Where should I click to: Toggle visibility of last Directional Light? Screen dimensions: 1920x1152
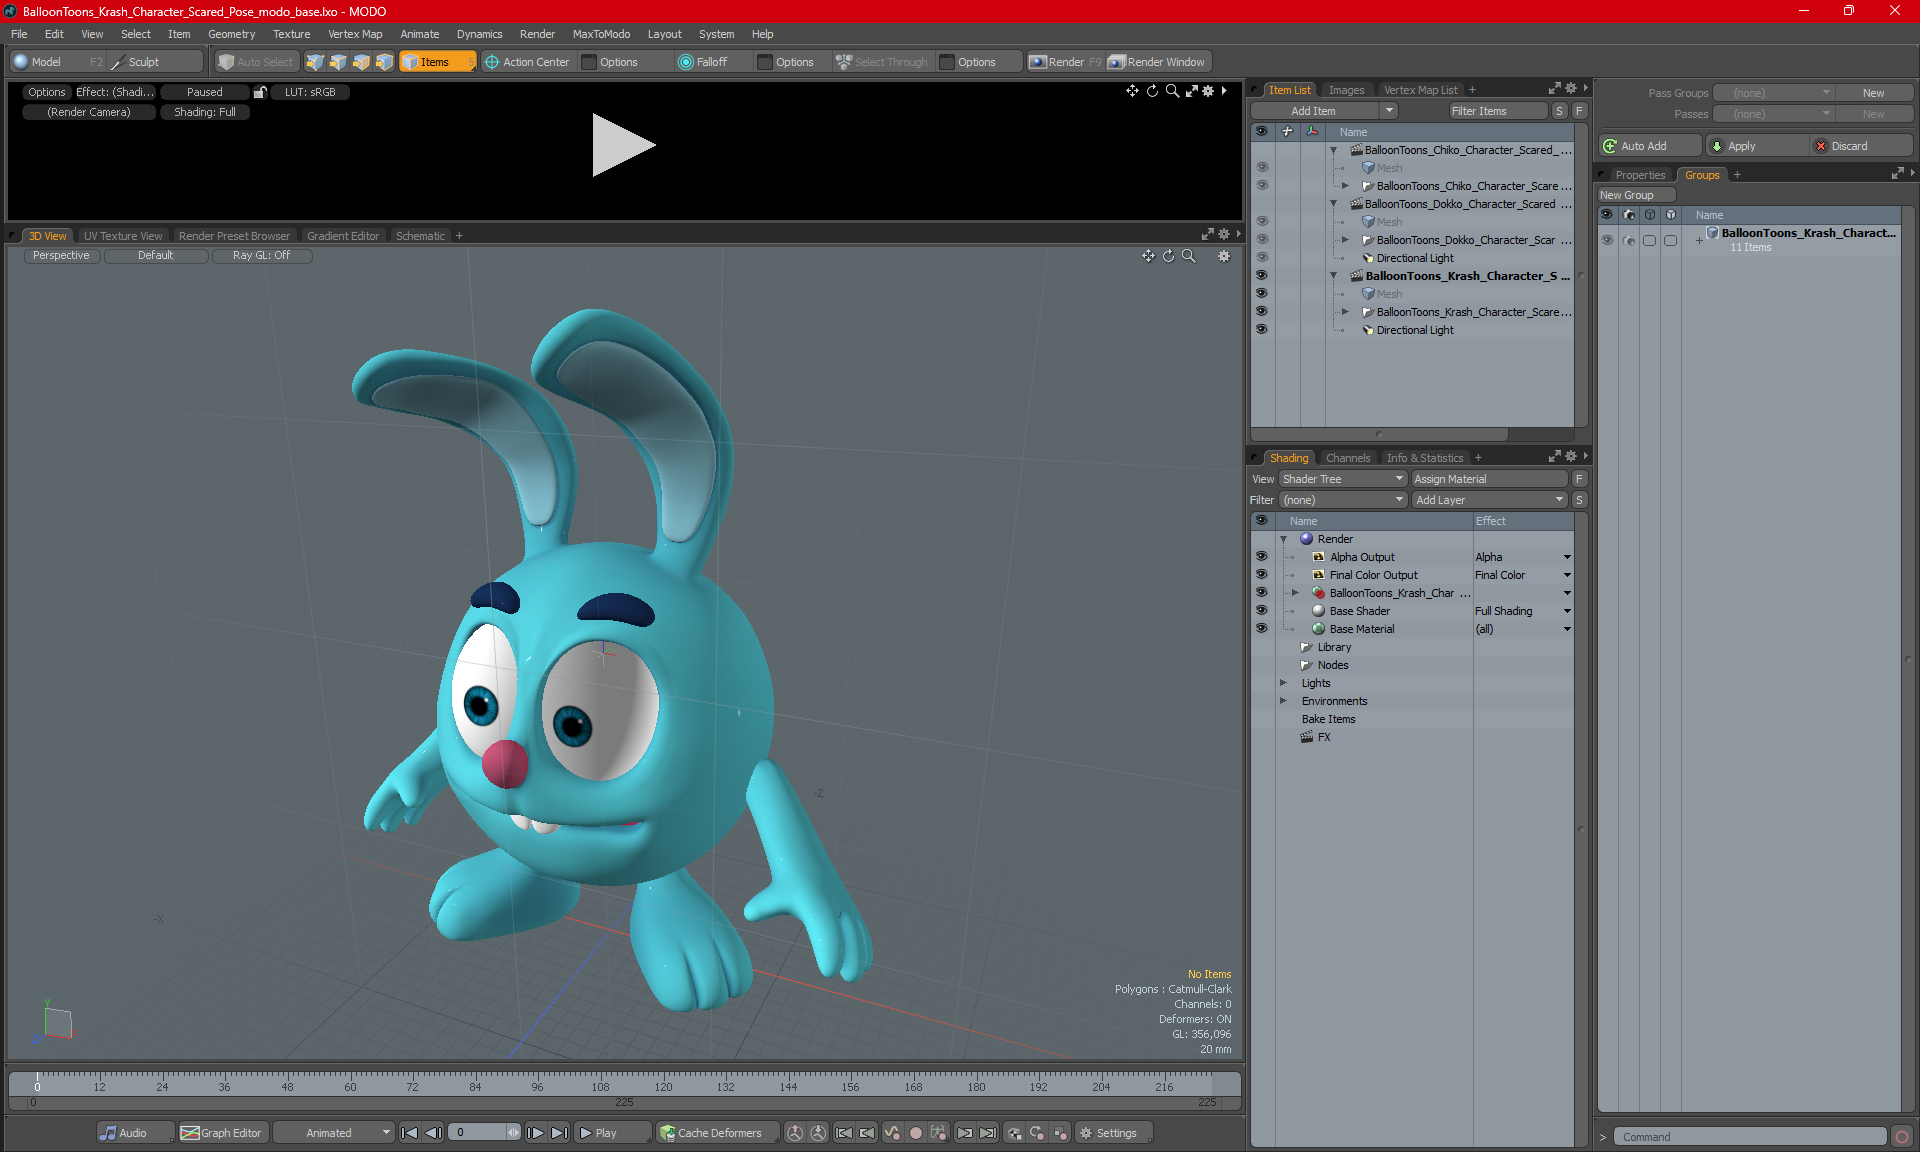pyautogui.click(x=1262, y=329)
